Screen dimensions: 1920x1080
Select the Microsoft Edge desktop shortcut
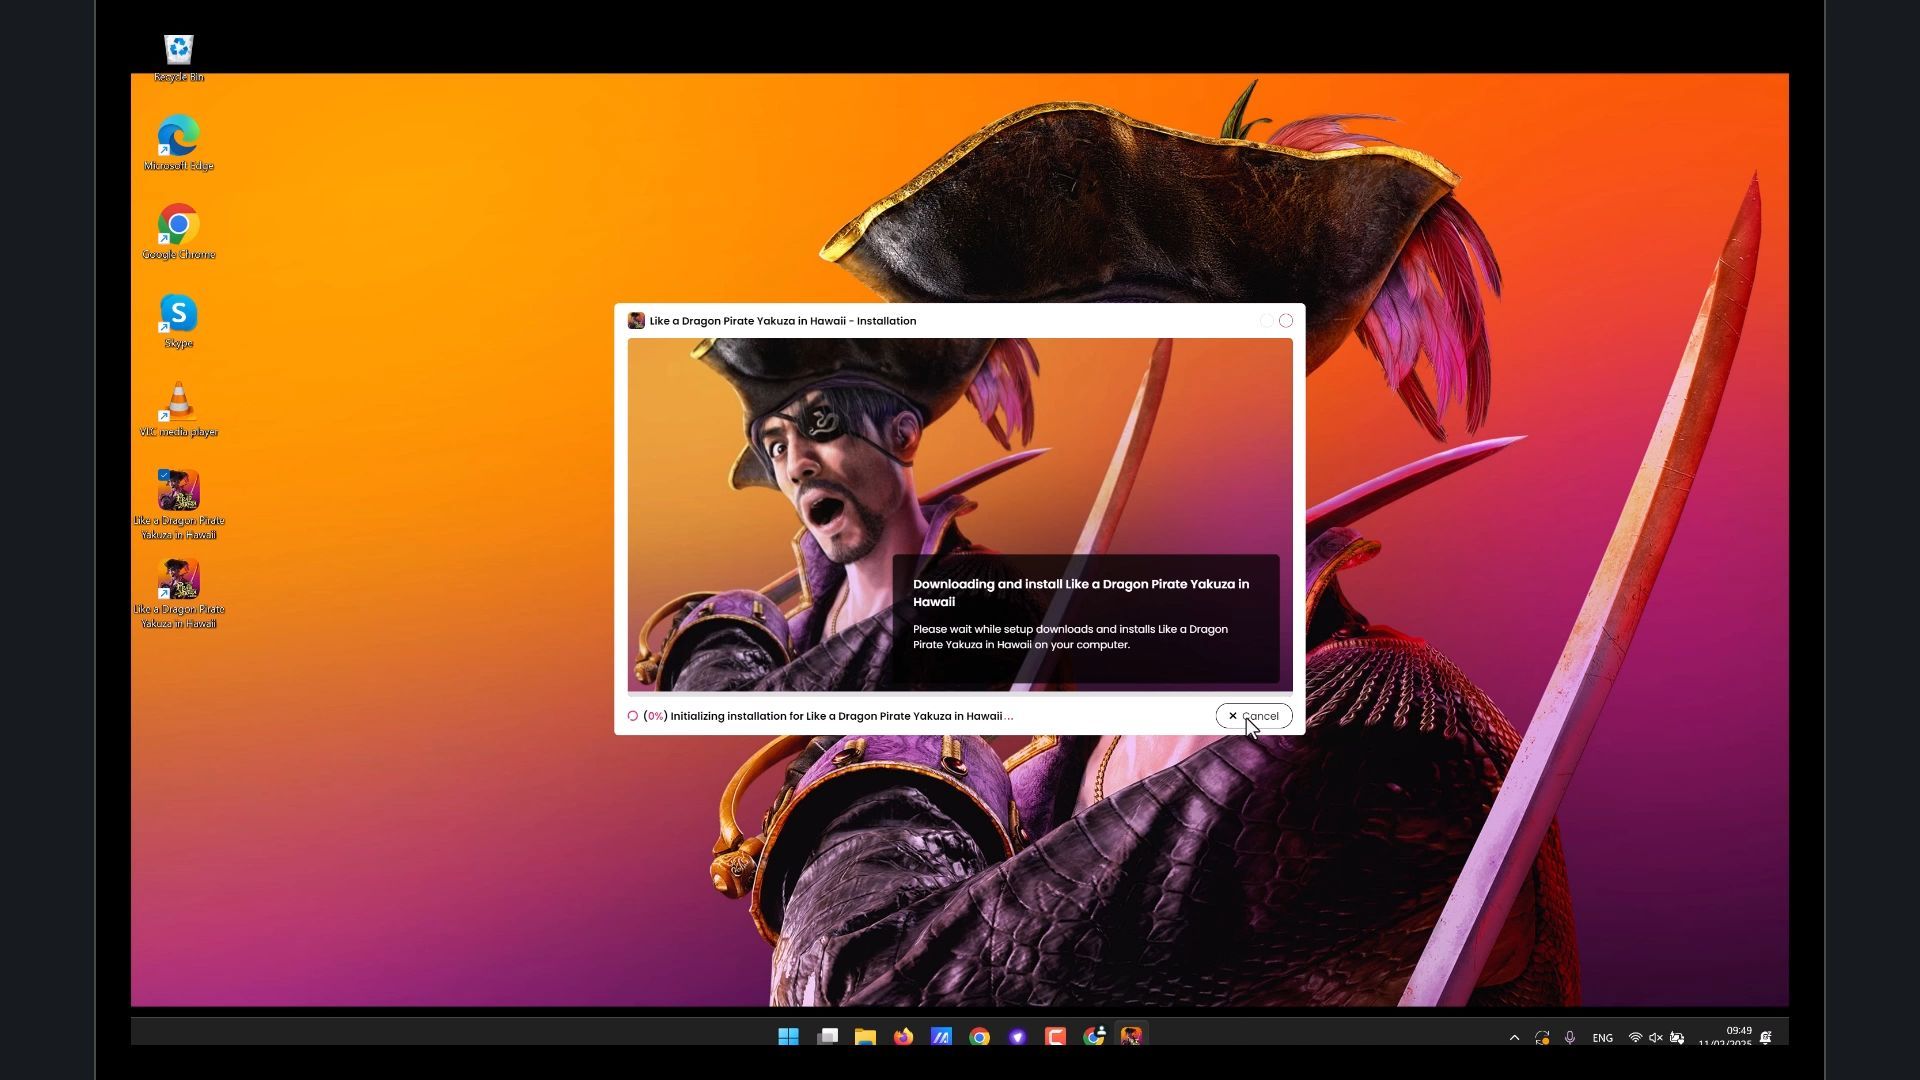(178, 144)
